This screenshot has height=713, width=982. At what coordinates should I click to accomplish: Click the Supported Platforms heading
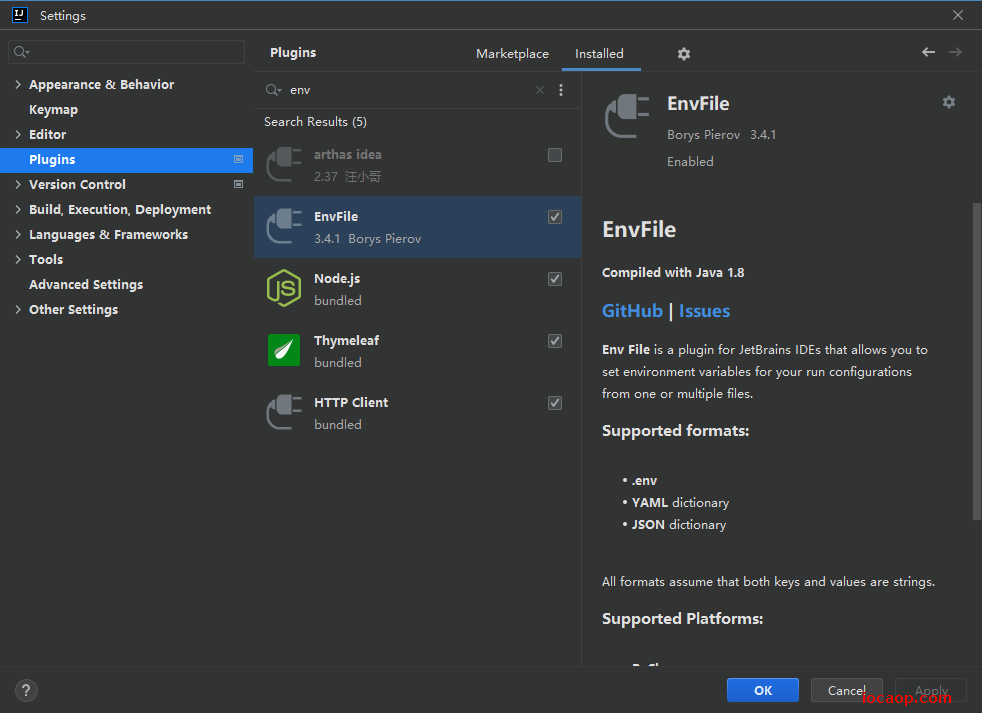(x=682, y=619)
